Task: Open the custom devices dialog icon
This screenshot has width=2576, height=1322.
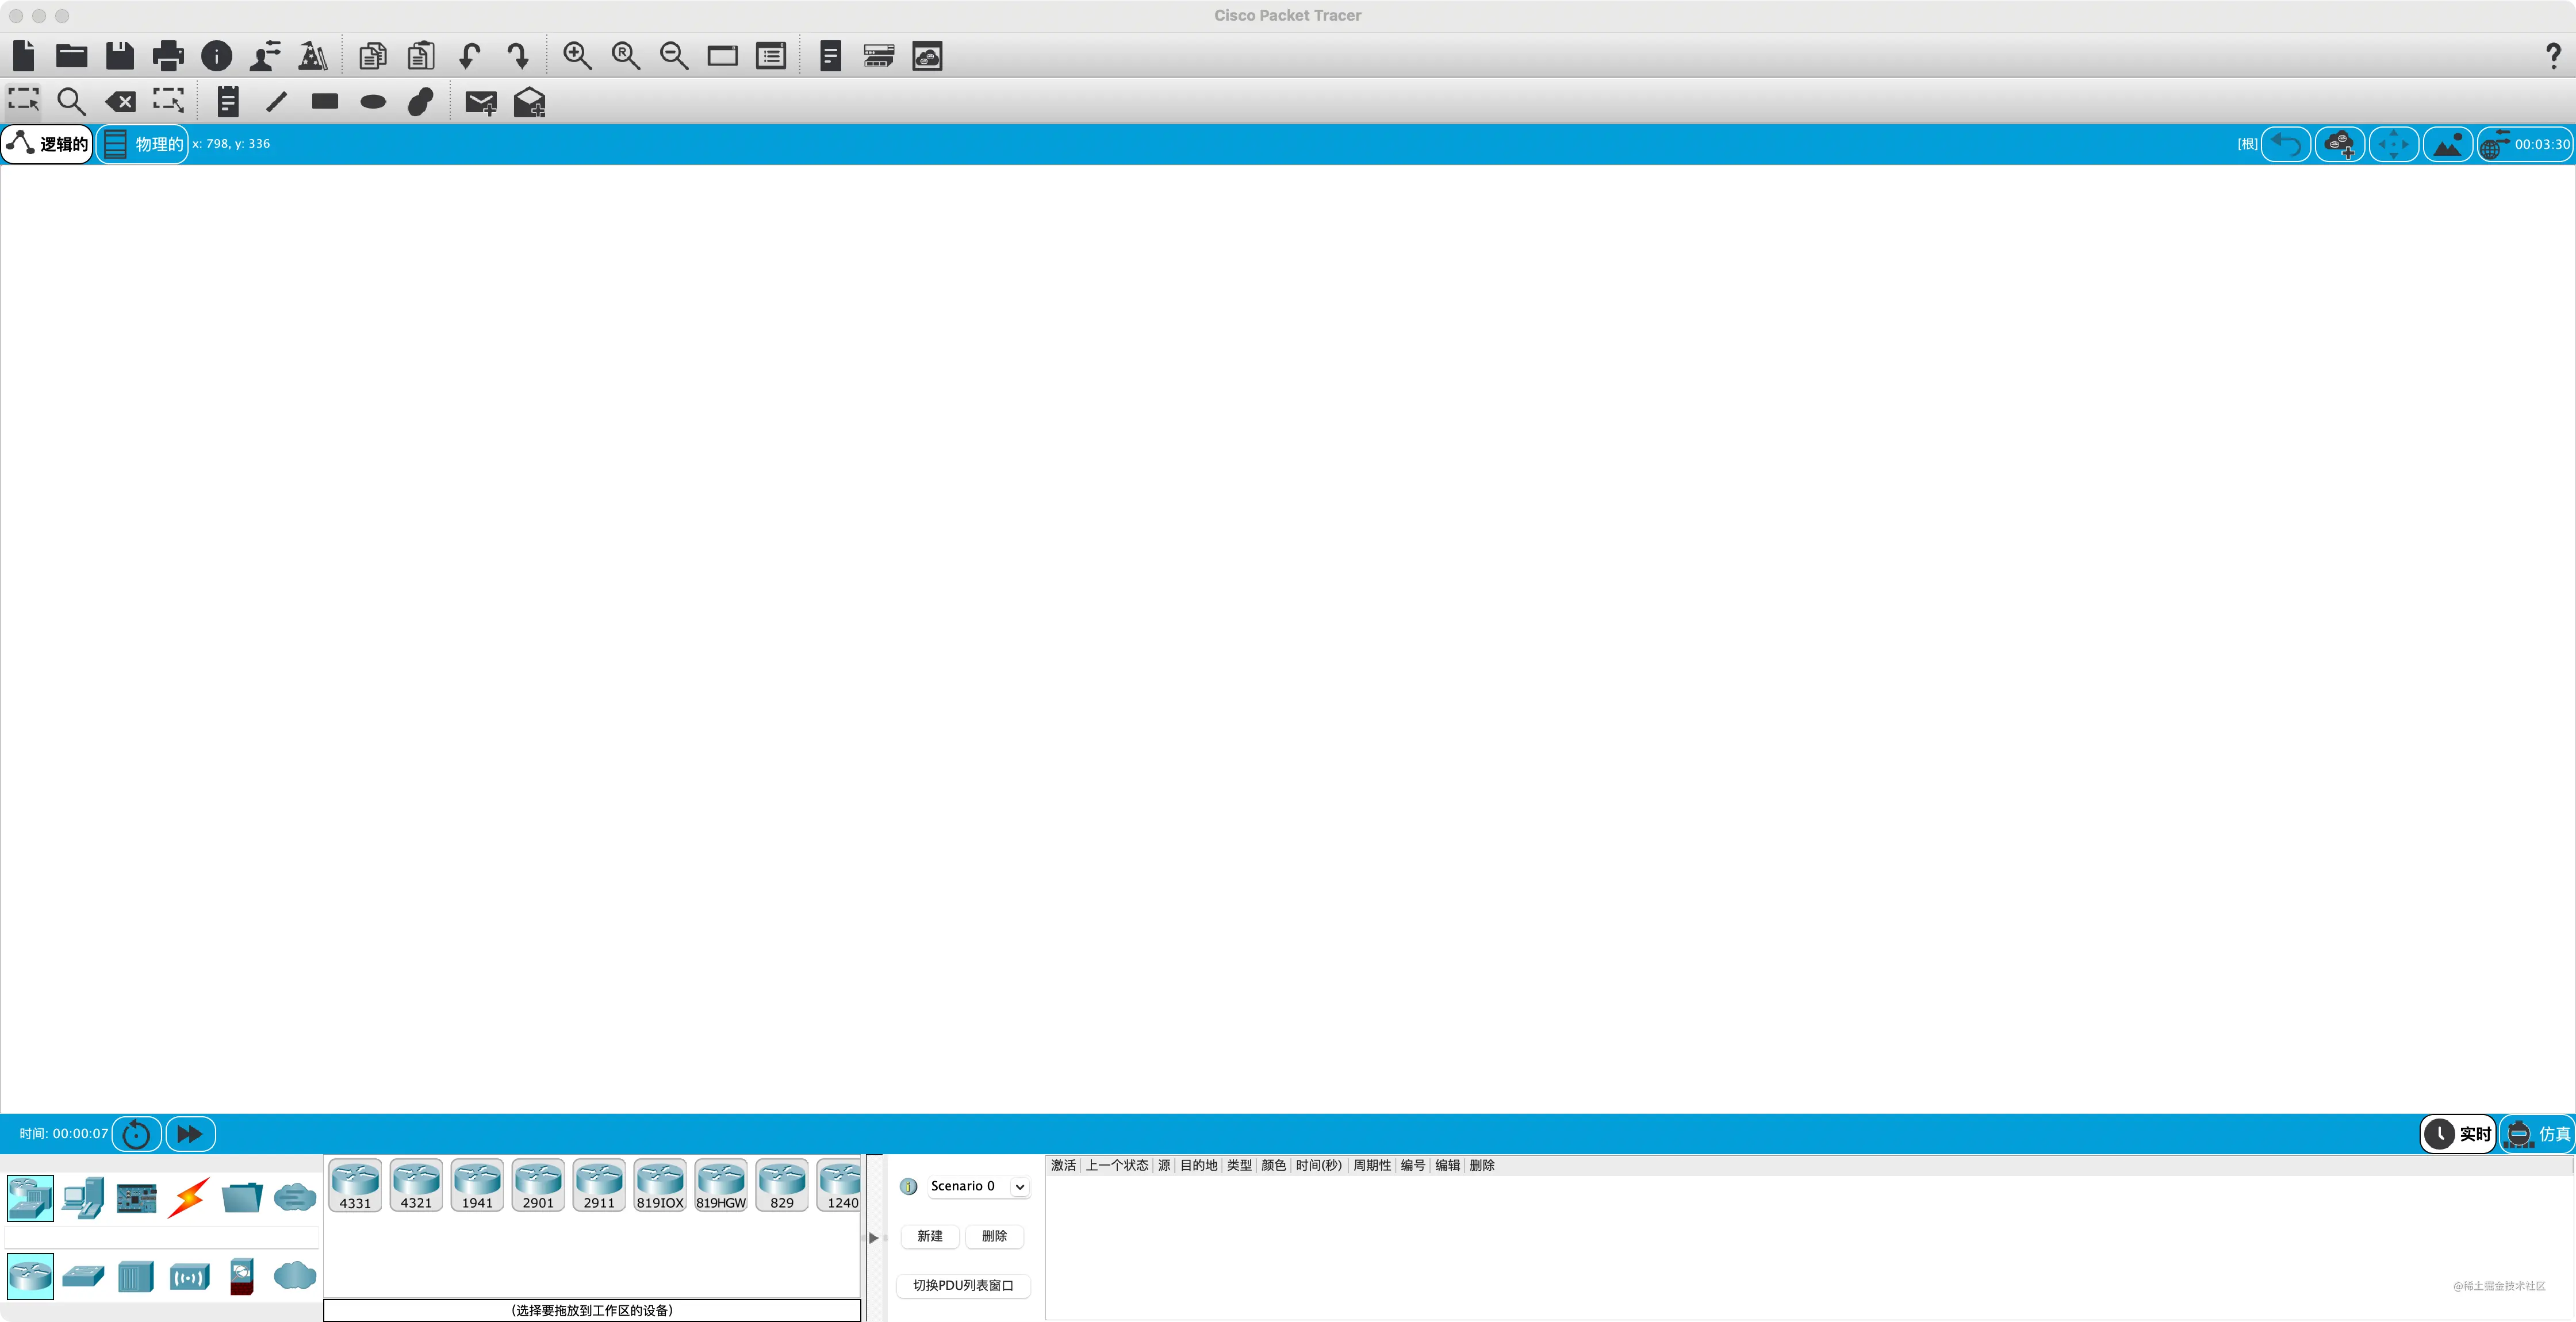Action: pyautogui.click(x=771, y=55)
